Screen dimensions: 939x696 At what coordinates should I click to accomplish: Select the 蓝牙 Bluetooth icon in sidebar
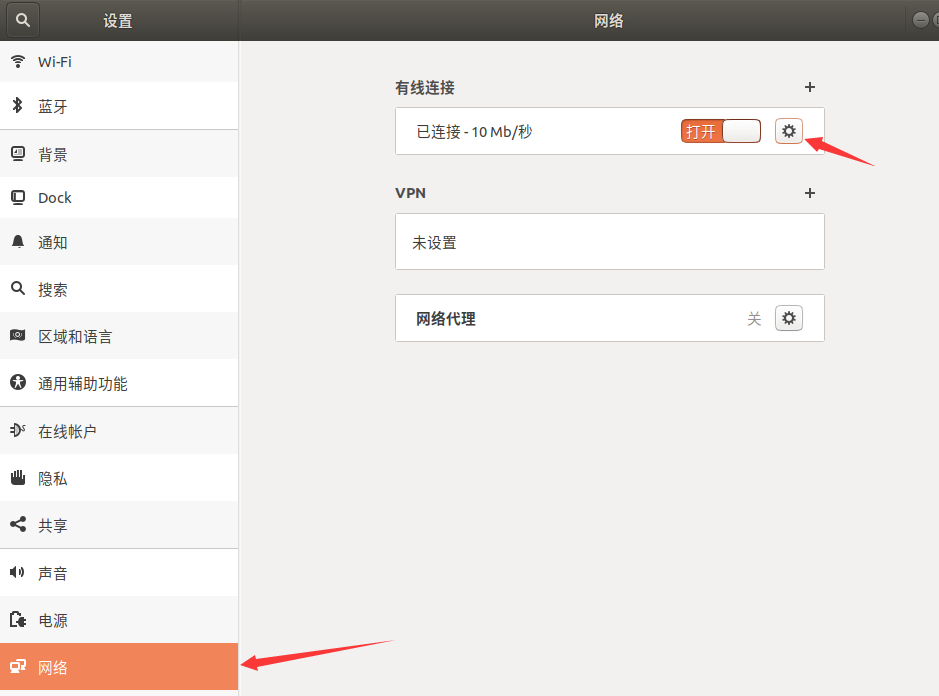(x=18, y=105)
